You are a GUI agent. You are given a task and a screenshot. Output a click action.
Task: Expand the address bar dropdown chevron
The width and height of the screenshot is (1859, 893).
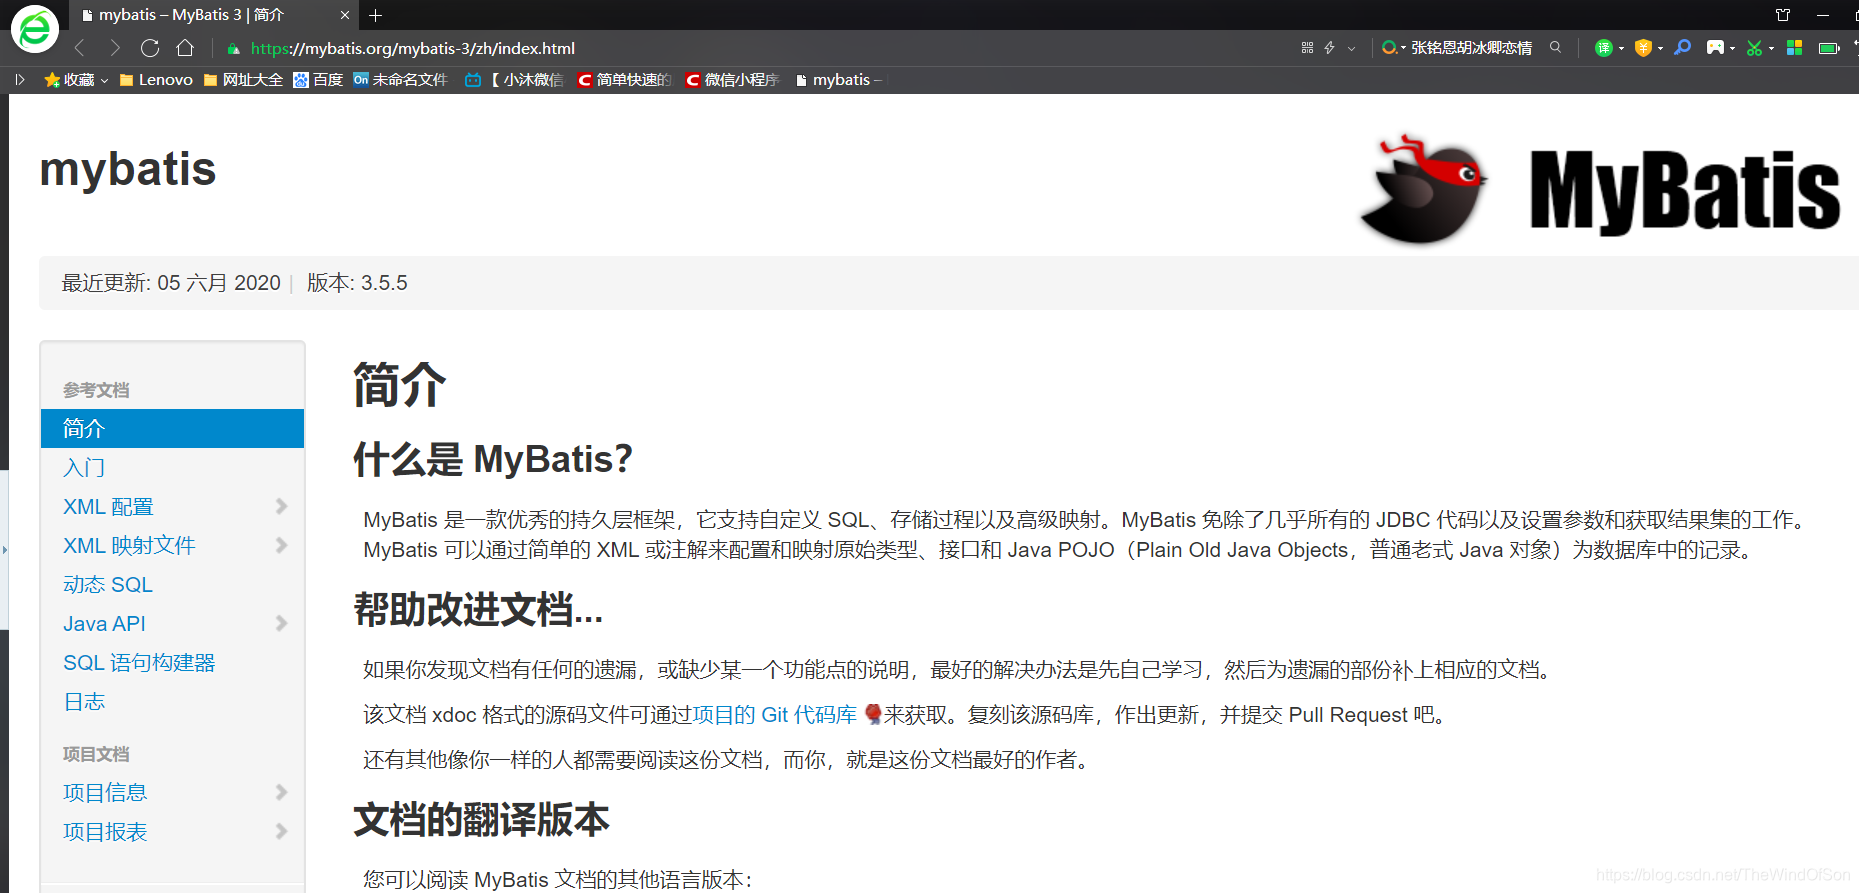point(1351,48)
